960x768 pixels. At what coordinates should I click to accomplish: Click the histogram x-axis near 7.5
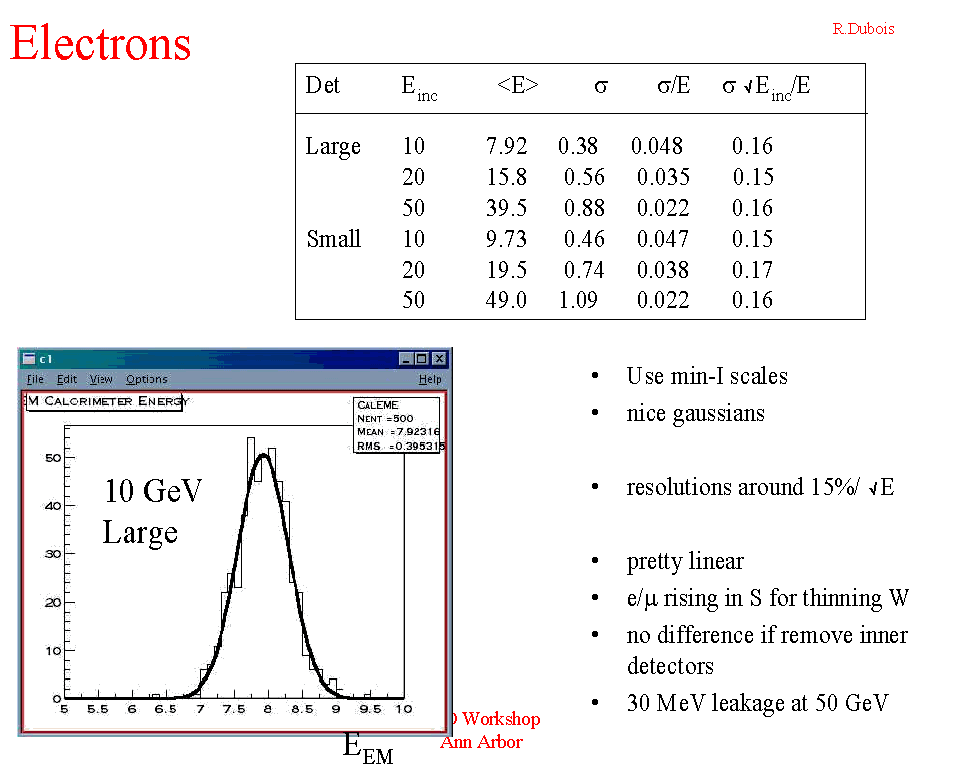pyautogui.click(x=234, y=698)
